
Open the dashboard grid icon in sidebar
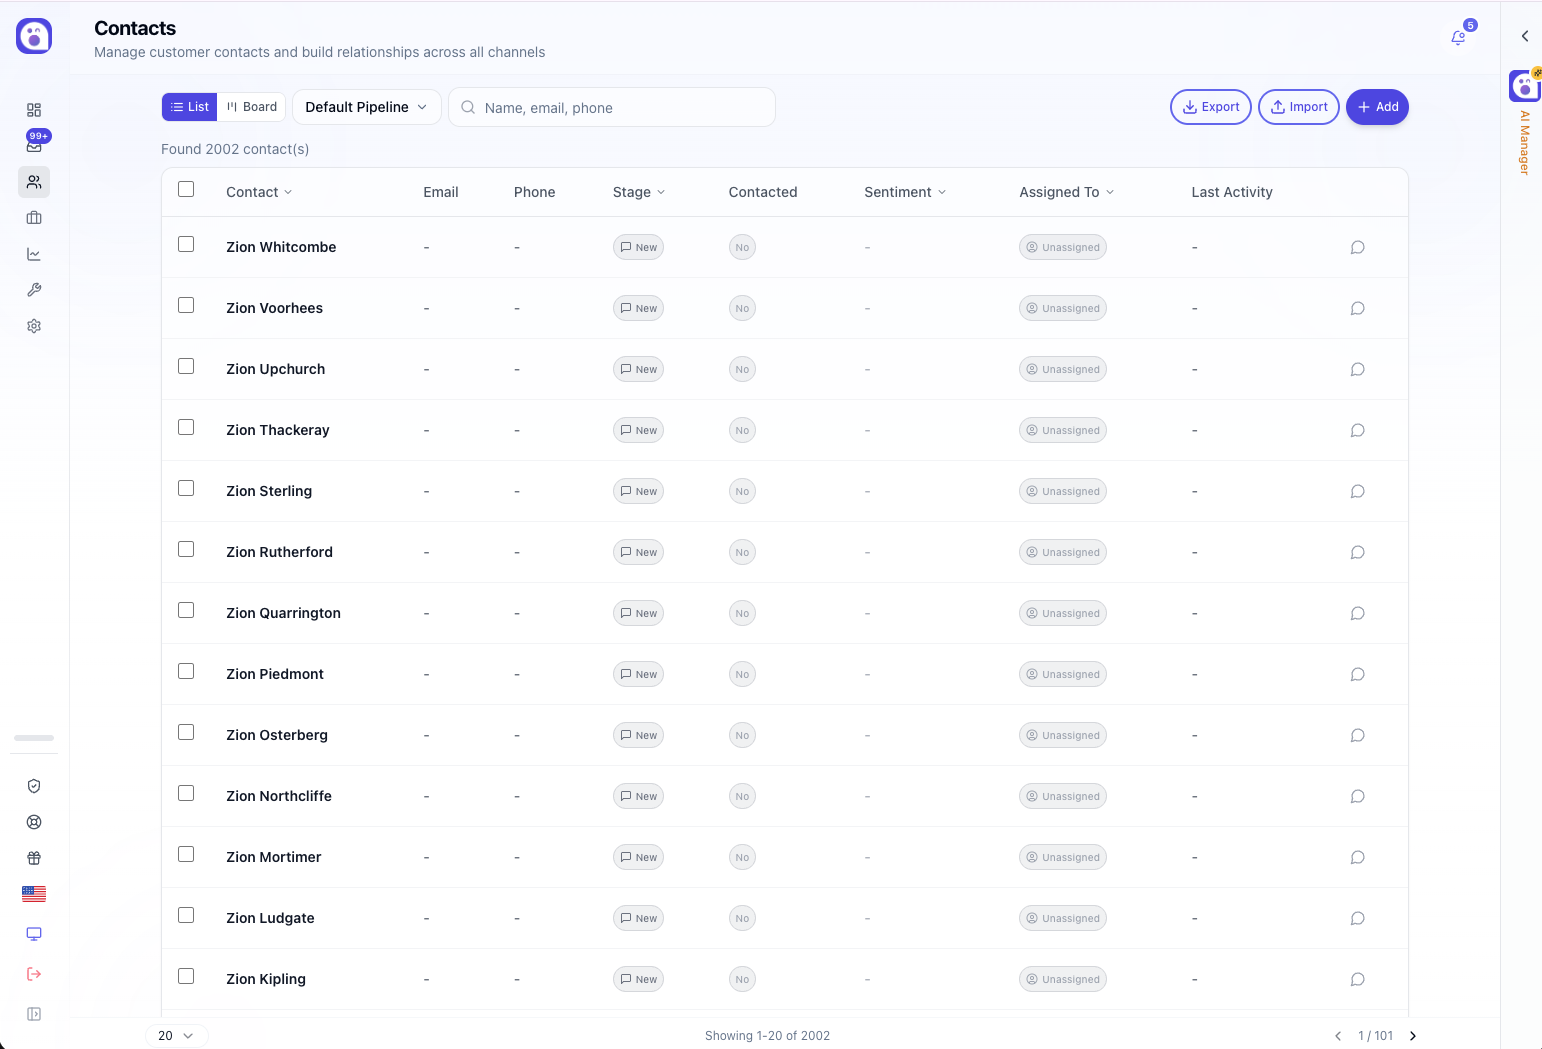[x=34, y=110]
